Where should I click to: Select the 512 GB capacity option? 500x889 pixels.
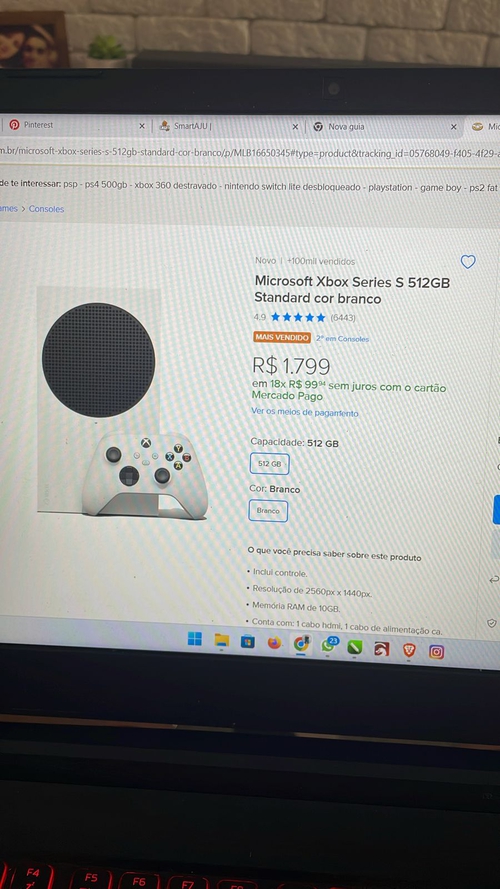(x=270, y=464)
